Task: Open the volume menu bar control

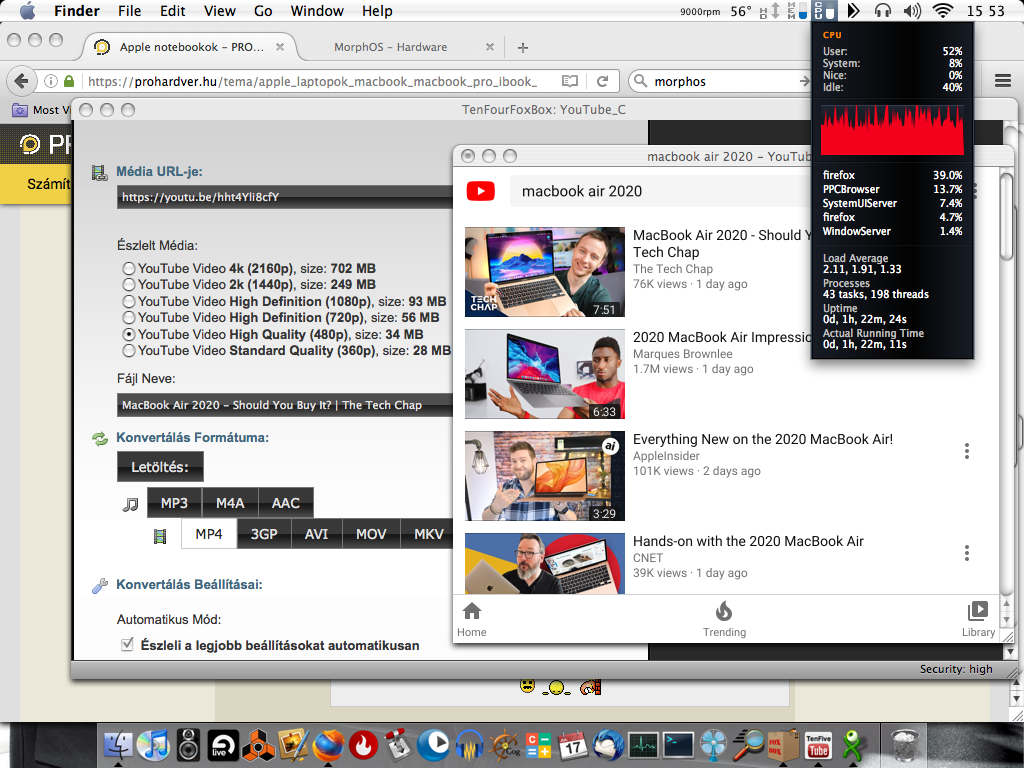Action: coord(912,10)
